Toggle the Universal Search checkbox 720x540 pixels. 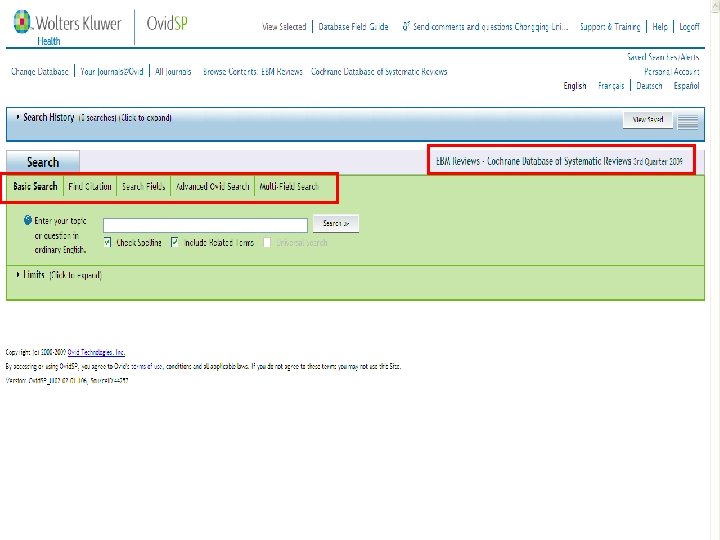click(x=267, y=242)
